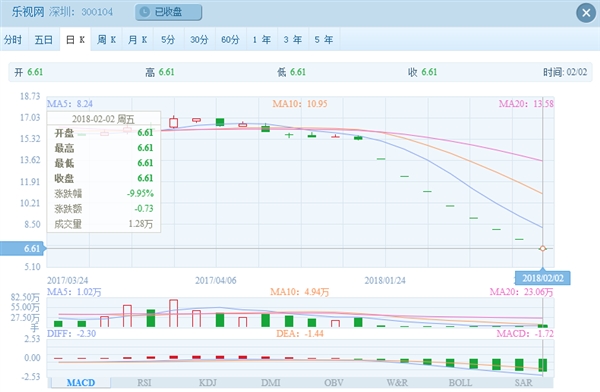Viewport: 600px width, 392px height.
Task: Select the 日K tab
Action: pyautogui.click(x=75, y=39)
